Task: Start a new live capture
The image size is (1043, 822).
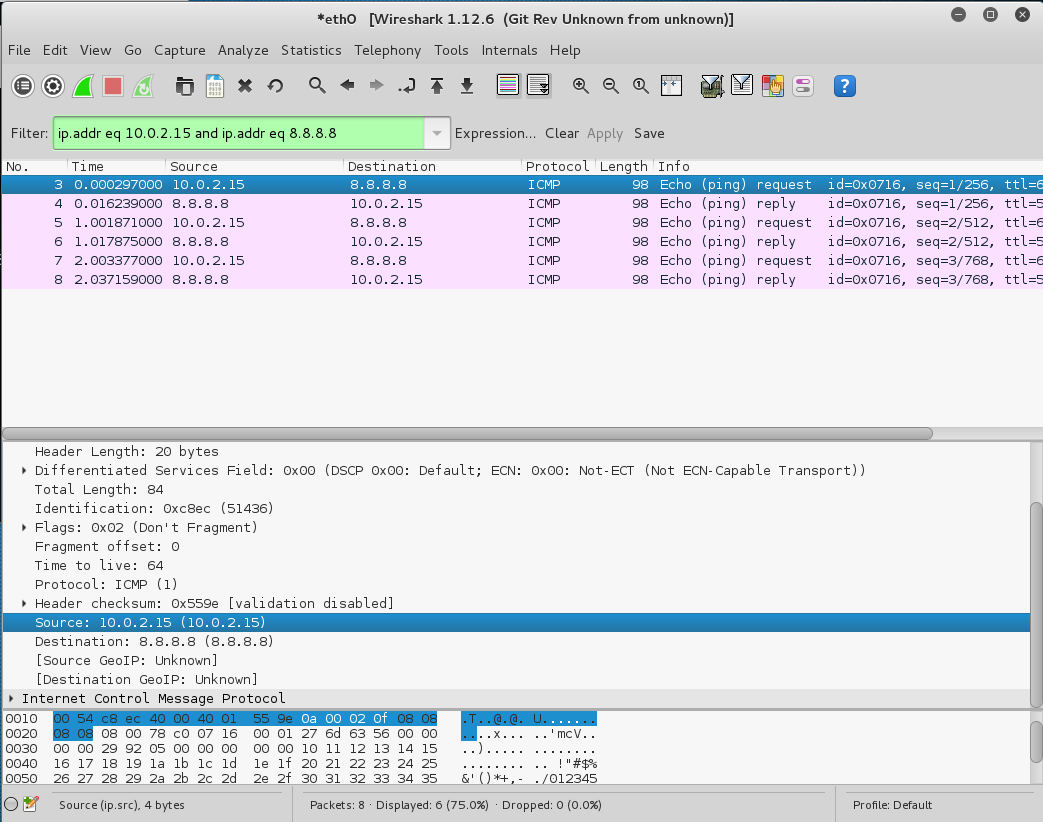Action: tap(83, 86)
